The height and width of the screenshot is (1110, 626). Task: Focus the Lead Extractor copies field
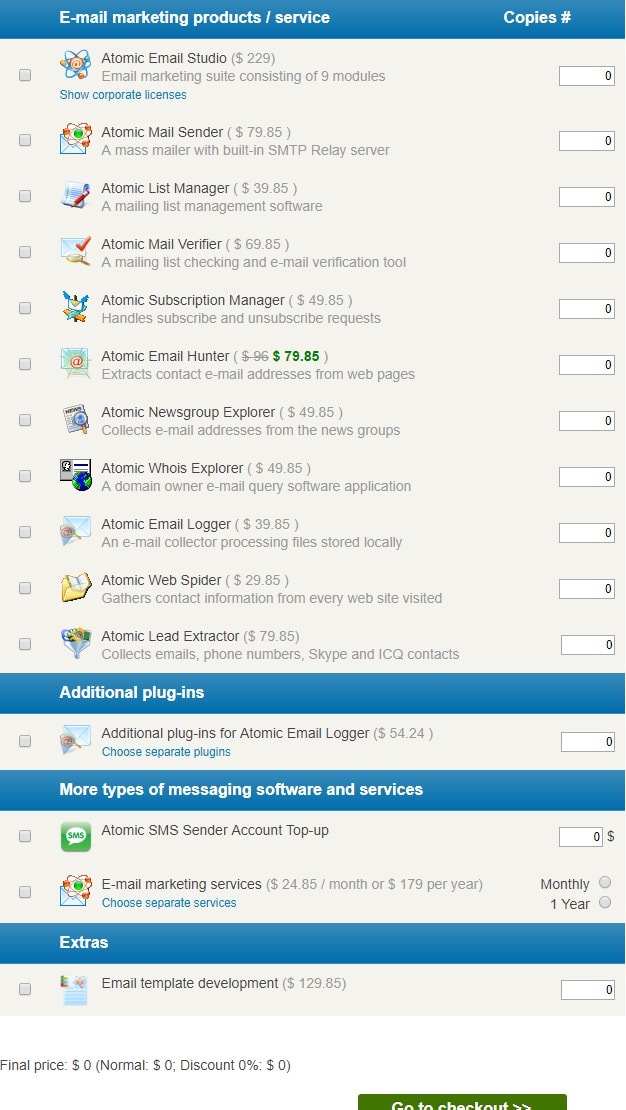[x=588, y=644]
